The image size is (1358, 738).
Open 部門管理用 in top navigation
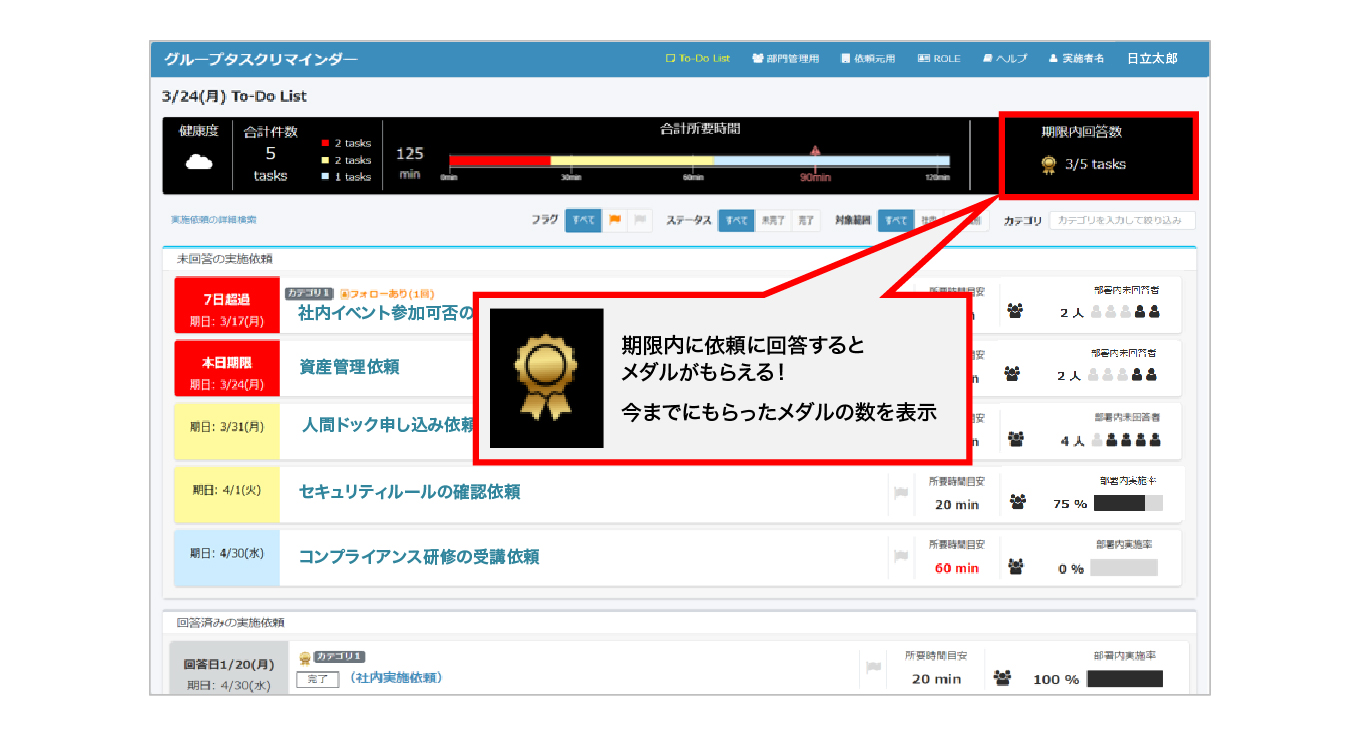(785, 59)
